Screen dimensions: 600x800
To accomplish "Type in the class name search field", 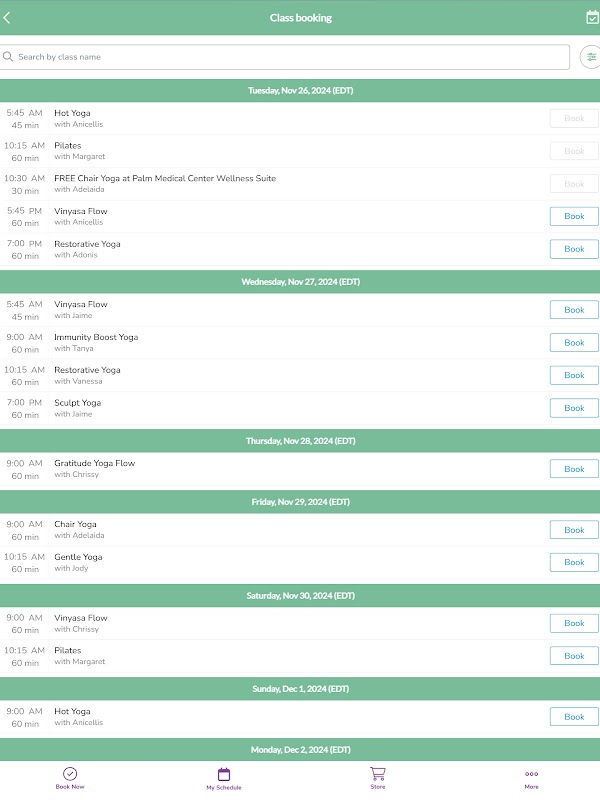I will tap(290, 57).
